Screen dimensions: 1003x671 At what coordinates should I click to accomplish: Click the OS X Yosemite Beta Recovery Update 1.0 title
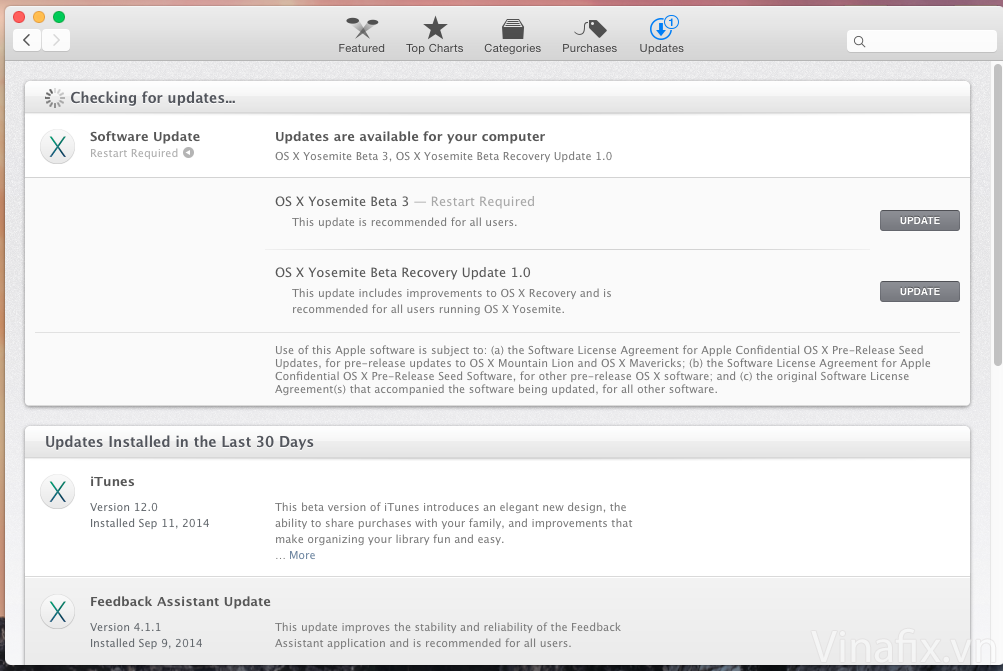pyautogui.click(x=402, y=272)
